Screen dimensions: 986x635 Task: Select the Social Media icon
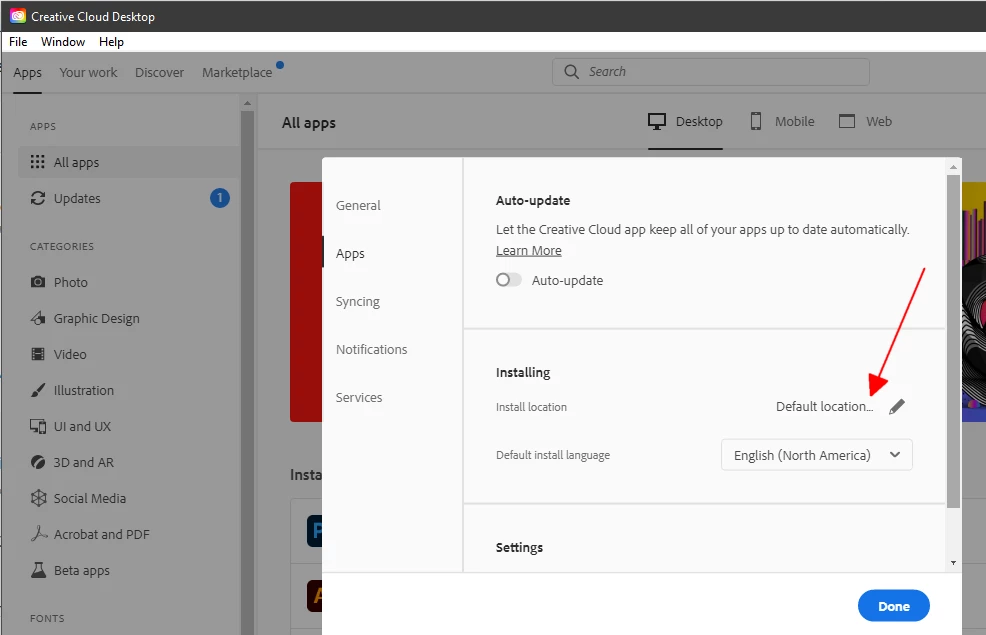point(38,498)
